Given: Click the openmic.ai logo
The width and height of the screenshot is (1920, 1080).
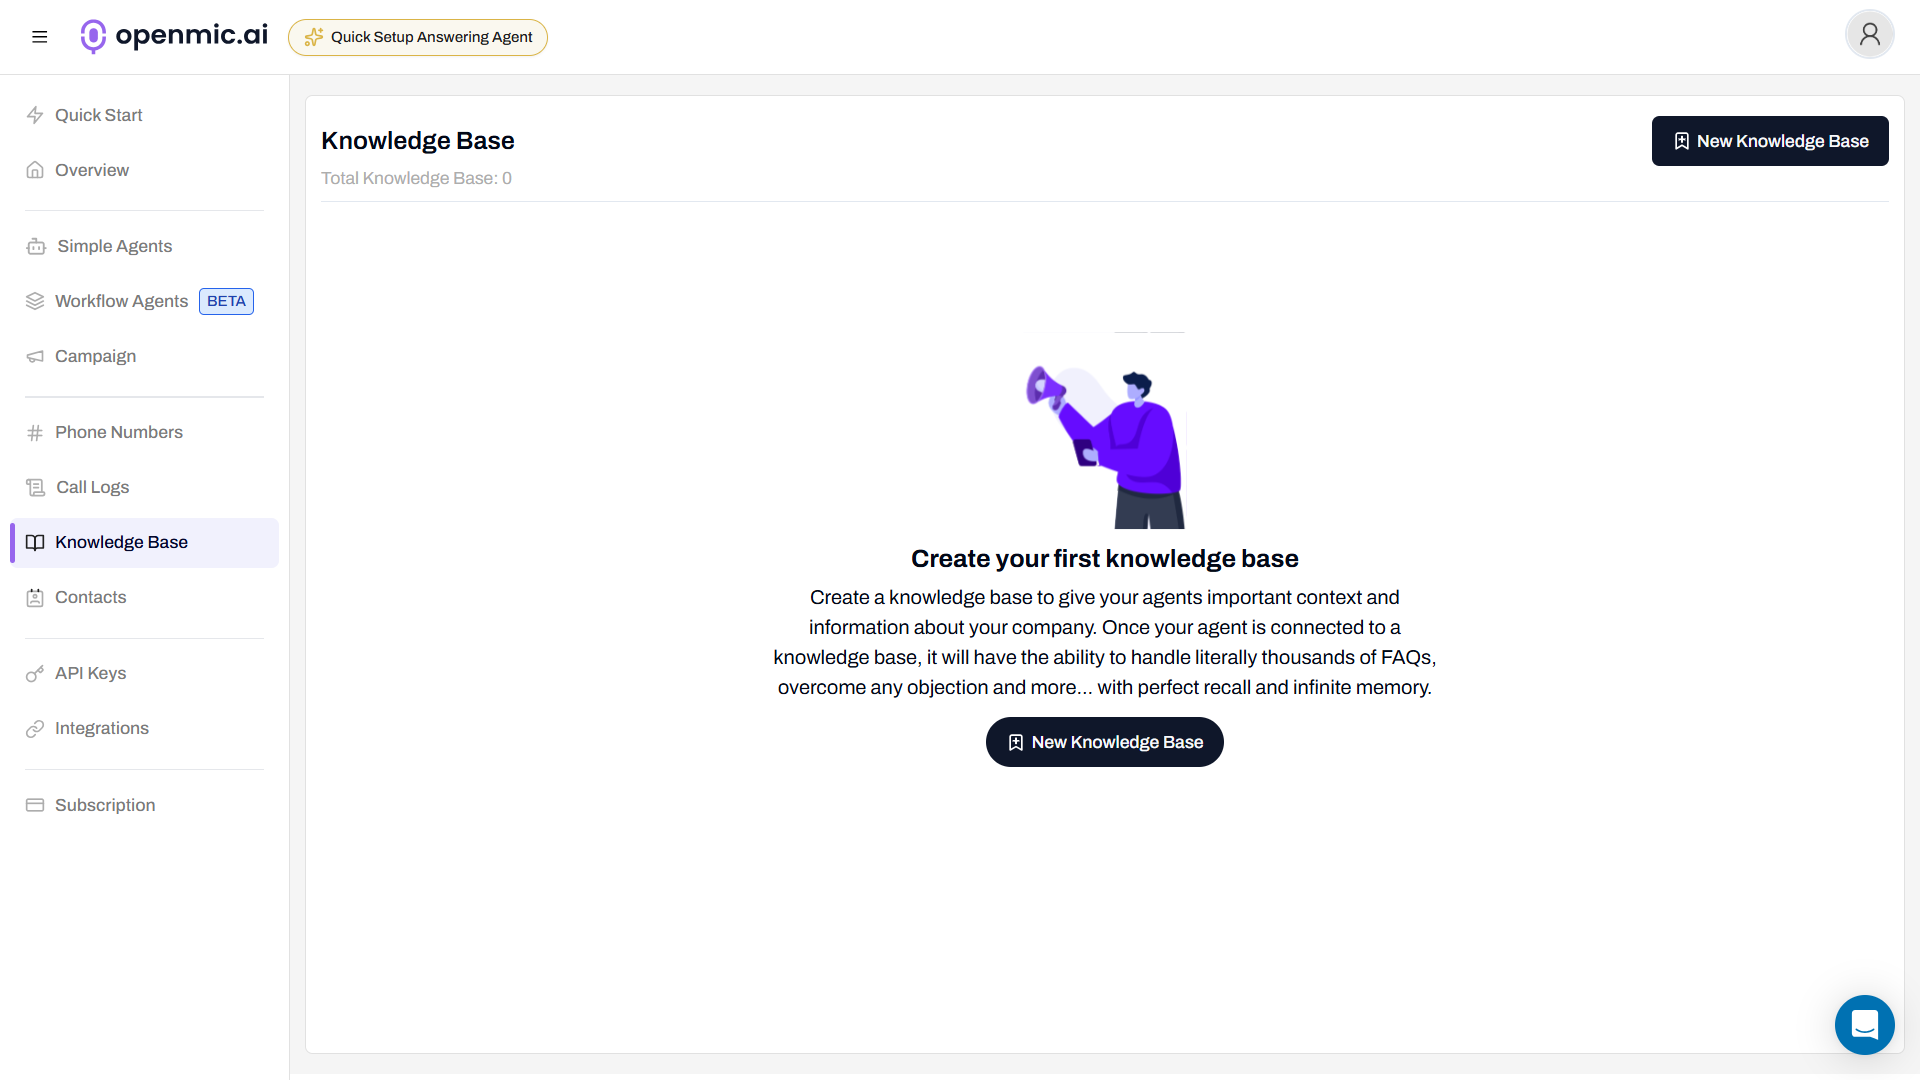Looking at the screenshot, I should [x=173, y=36].
